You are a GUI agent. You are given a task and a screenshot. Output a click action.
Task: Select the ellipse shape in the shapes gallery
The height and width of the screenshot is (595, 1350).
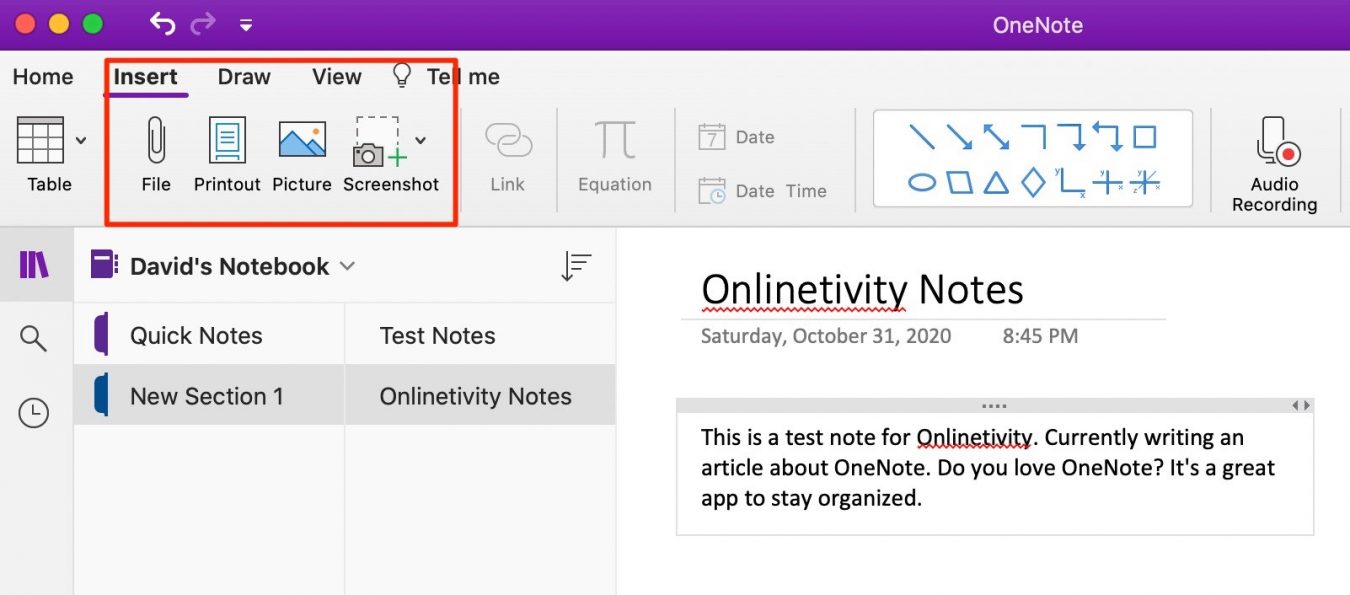pyautogui.click(x=921, y=184)
